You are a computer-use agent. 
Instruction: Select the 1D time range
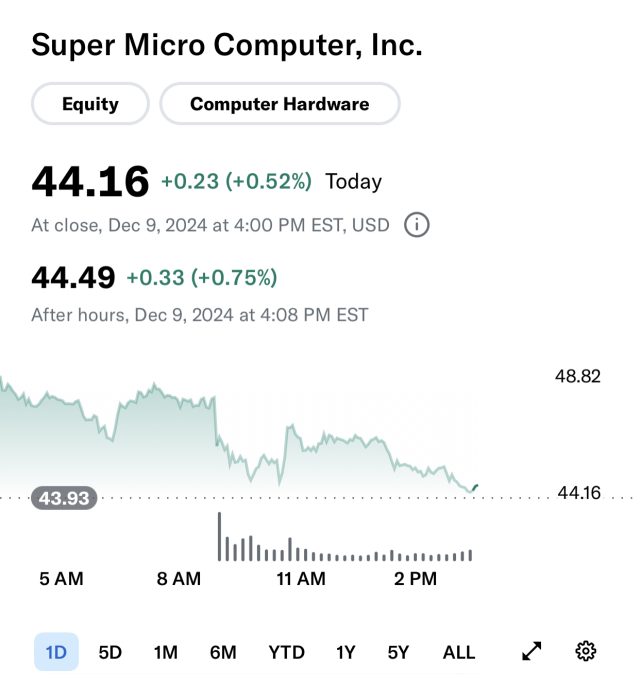tap(56, 652)
